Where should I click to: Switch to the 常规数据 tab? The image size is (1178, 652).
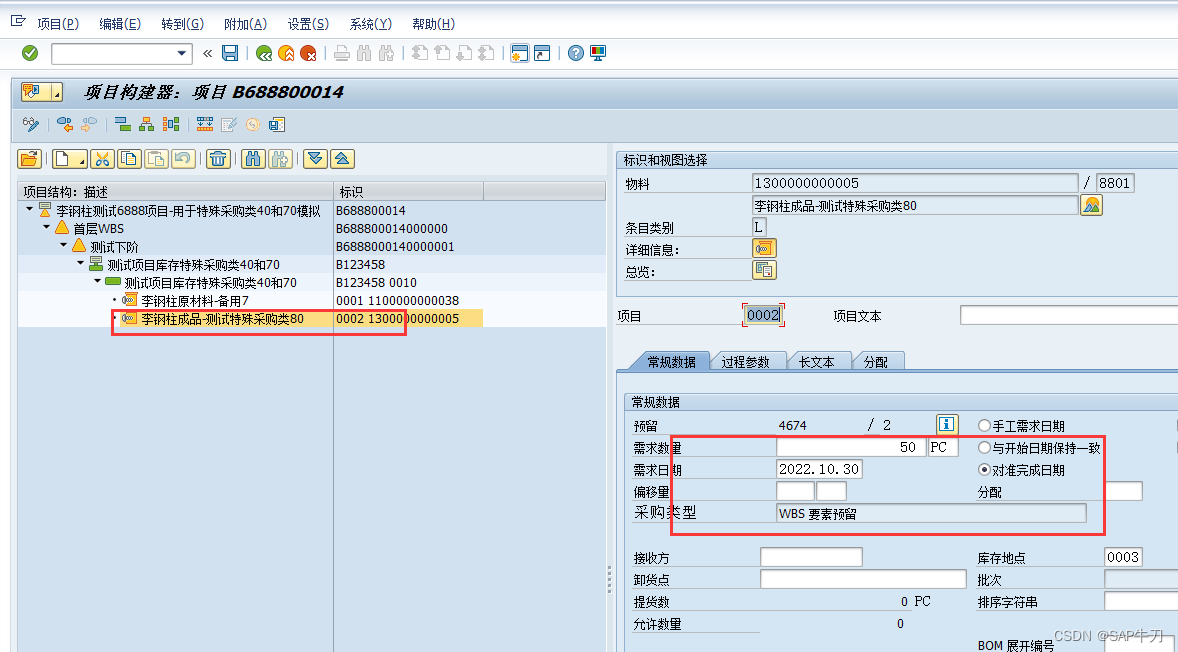click(671, 362)
